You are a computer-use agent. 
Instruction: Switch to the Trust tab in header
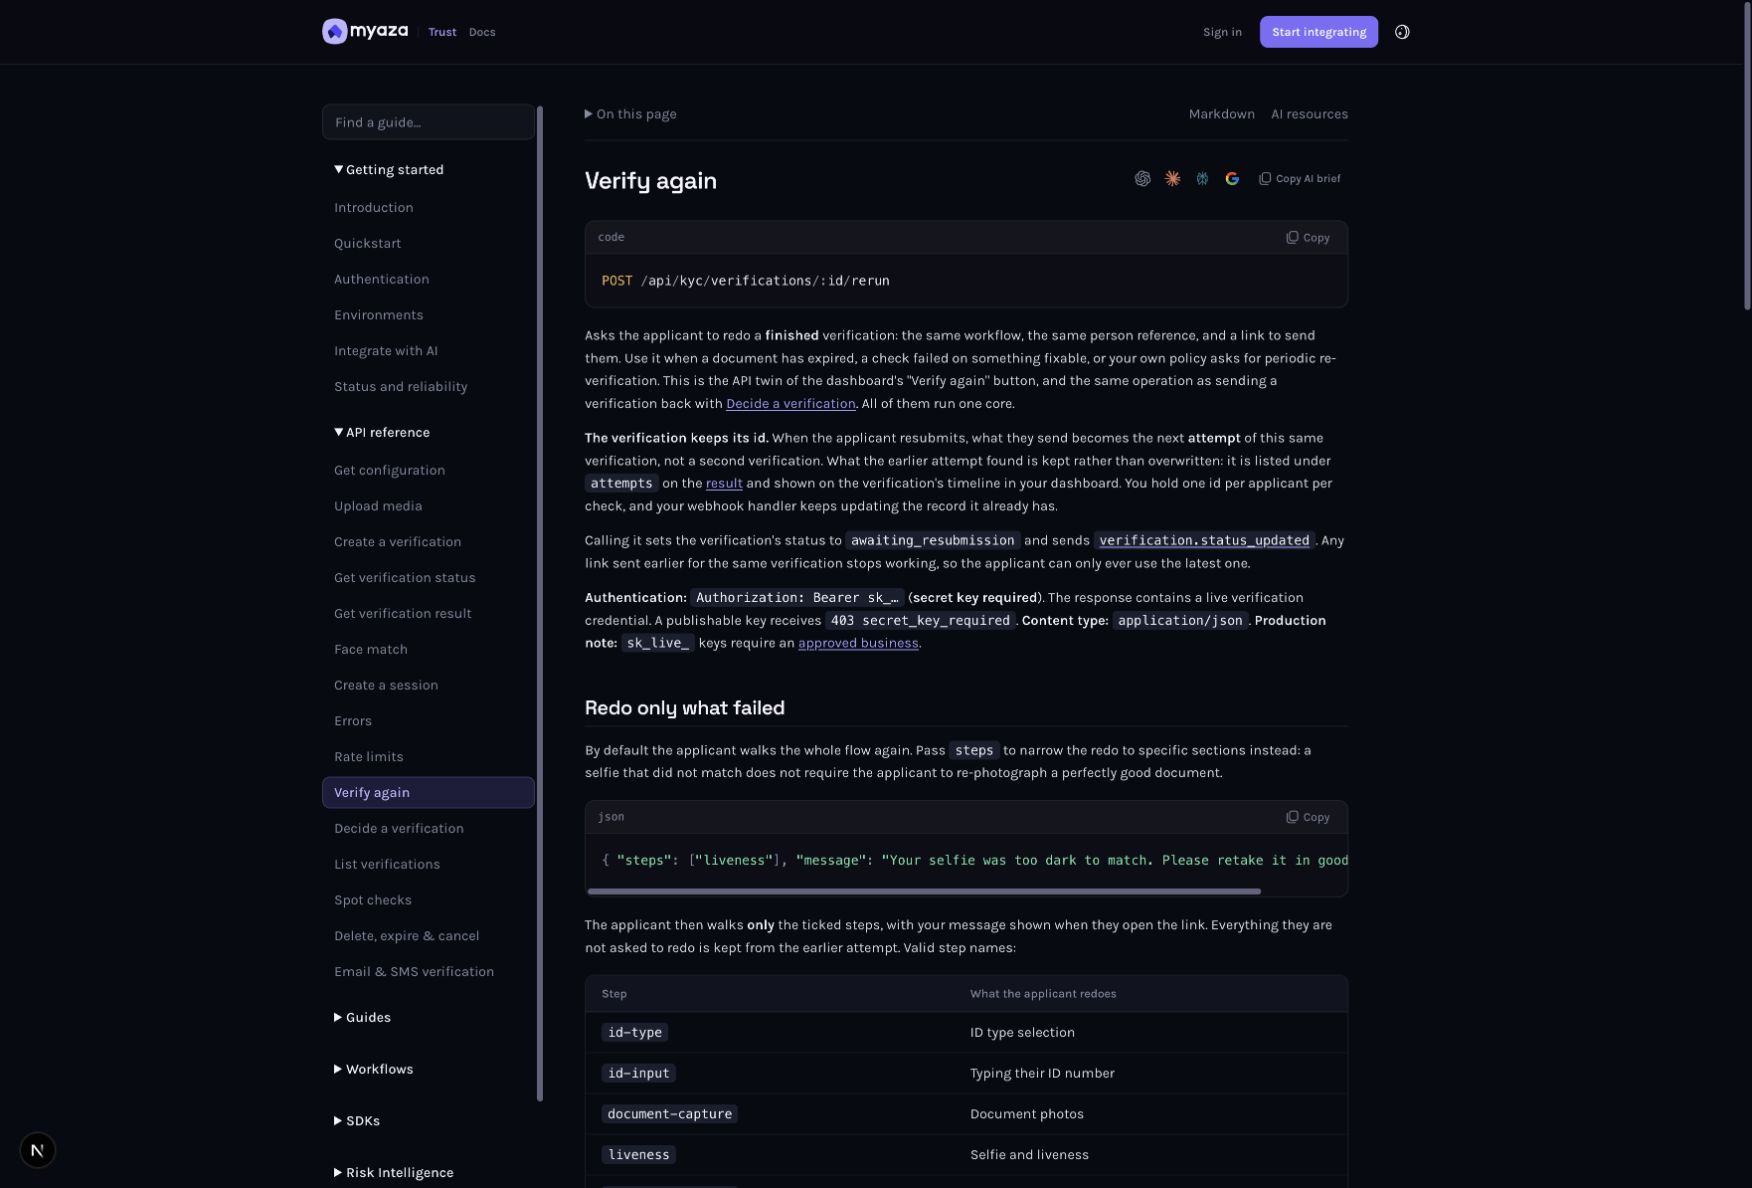(442, 32)
